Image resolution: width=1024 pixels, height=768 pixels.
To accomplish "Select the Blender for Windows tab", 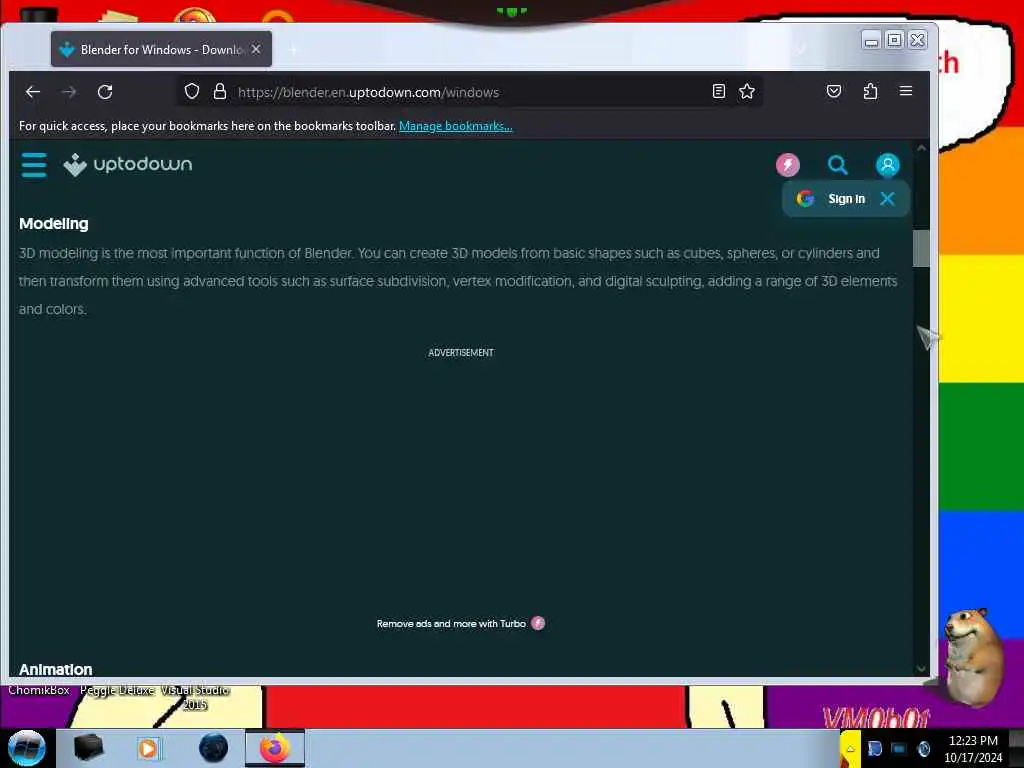I will click(161, 49).
